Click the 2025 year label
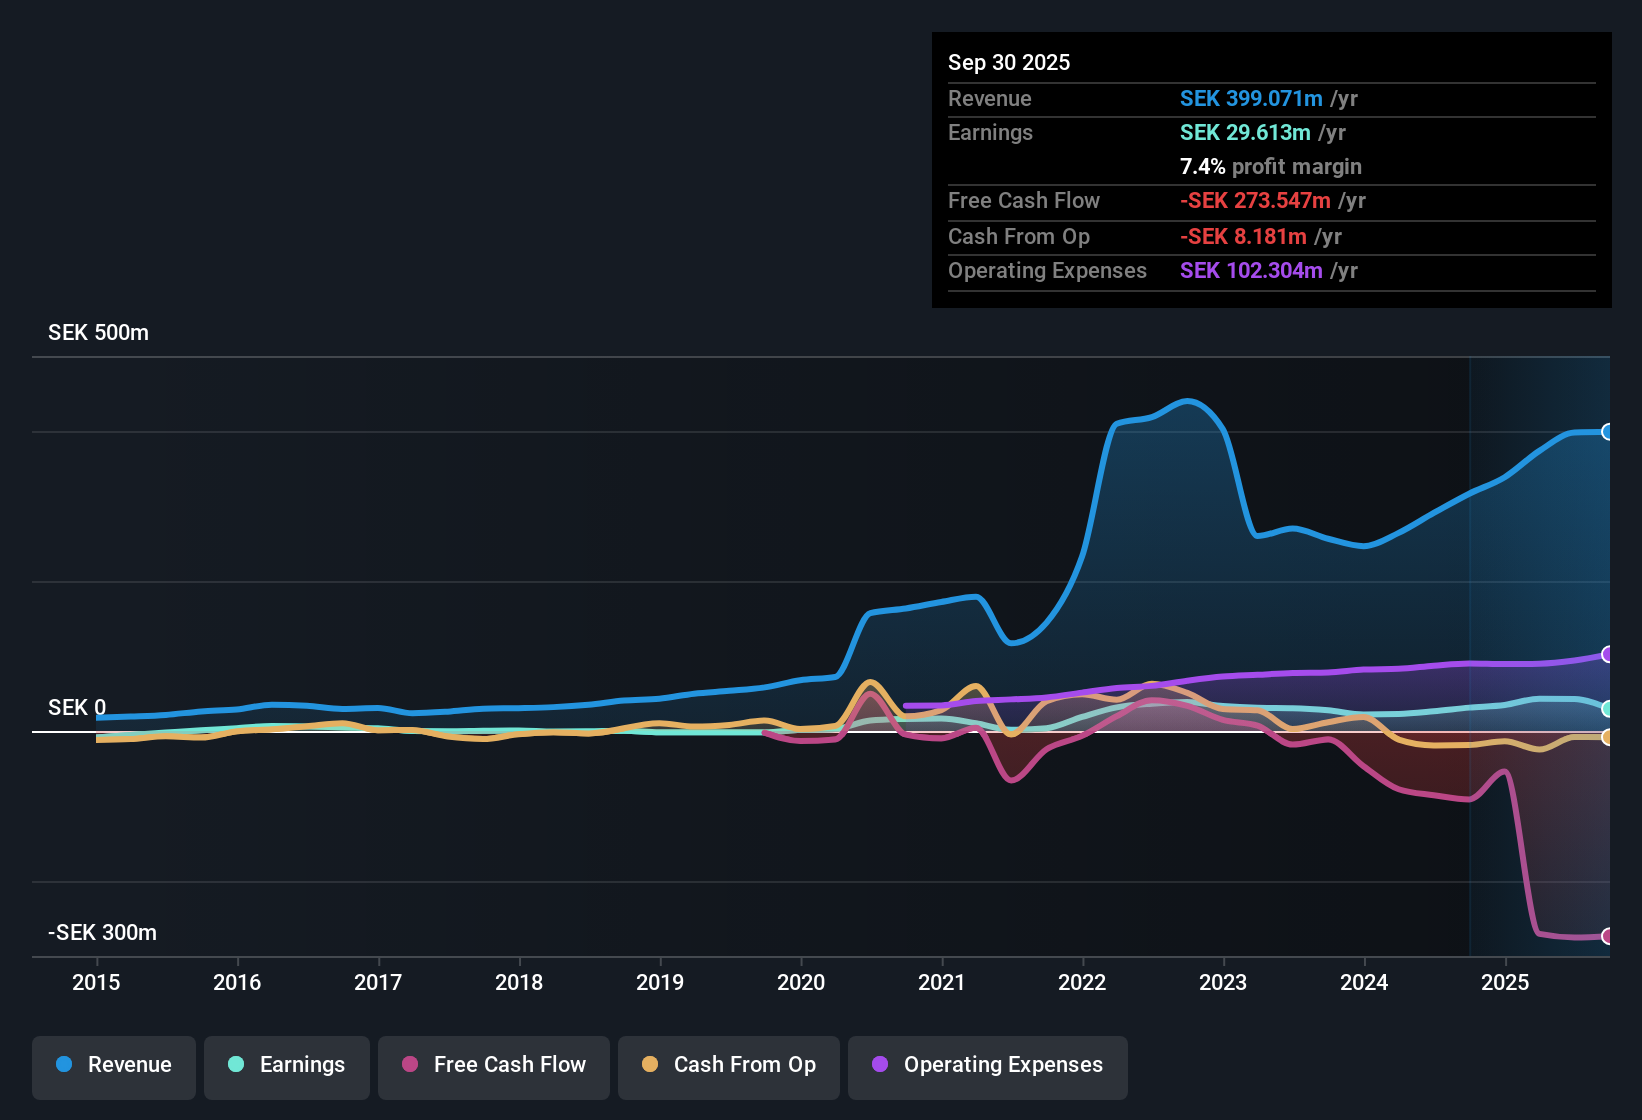 (x=1507, y=983)
